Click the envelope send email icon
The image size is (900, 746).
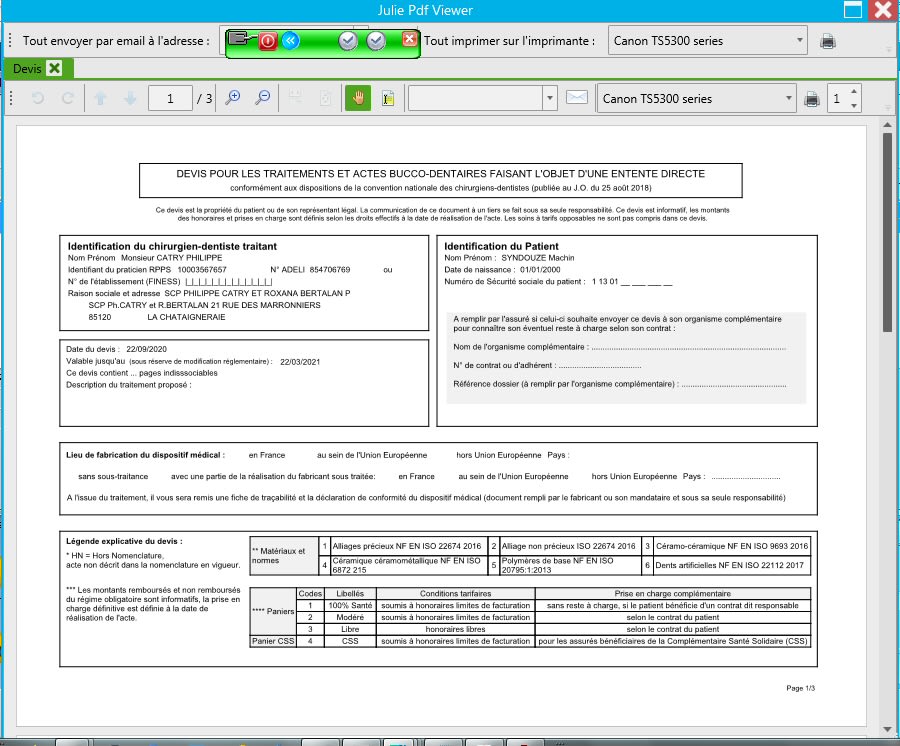pos(576,98)
